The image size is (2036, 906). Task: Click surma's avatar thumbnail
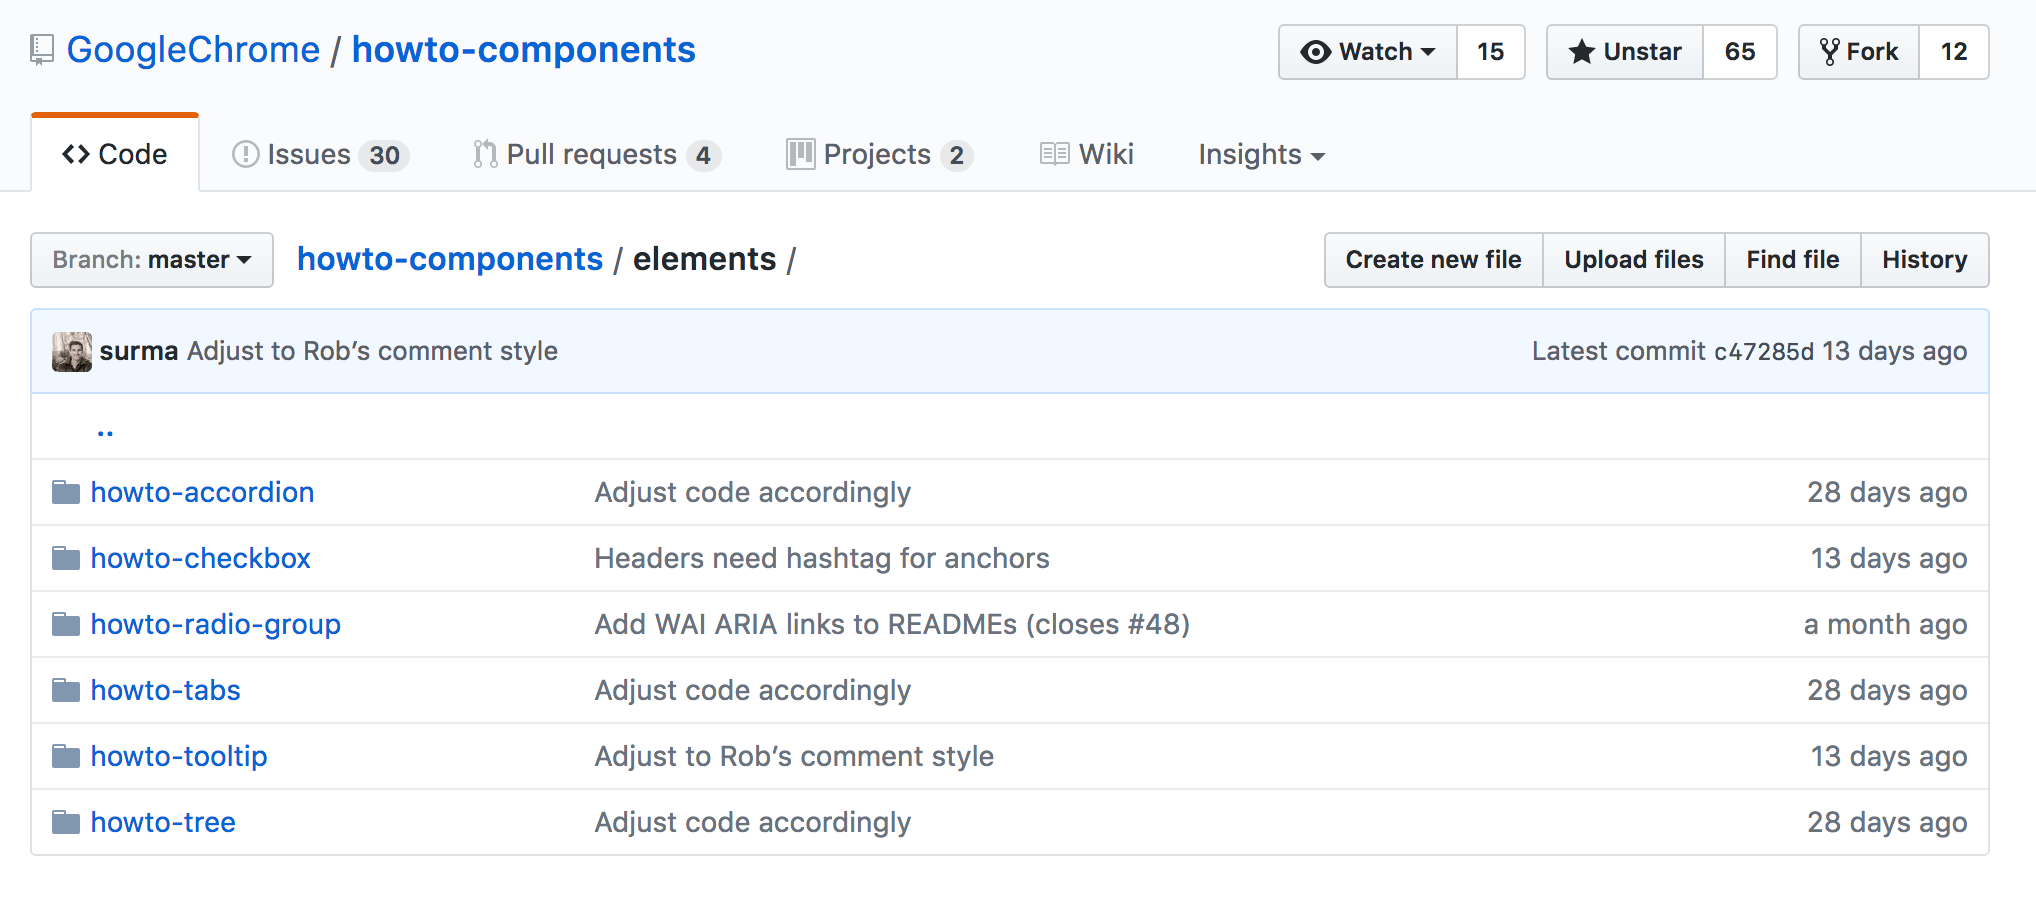pyautogui.click(x=72, y=352)
